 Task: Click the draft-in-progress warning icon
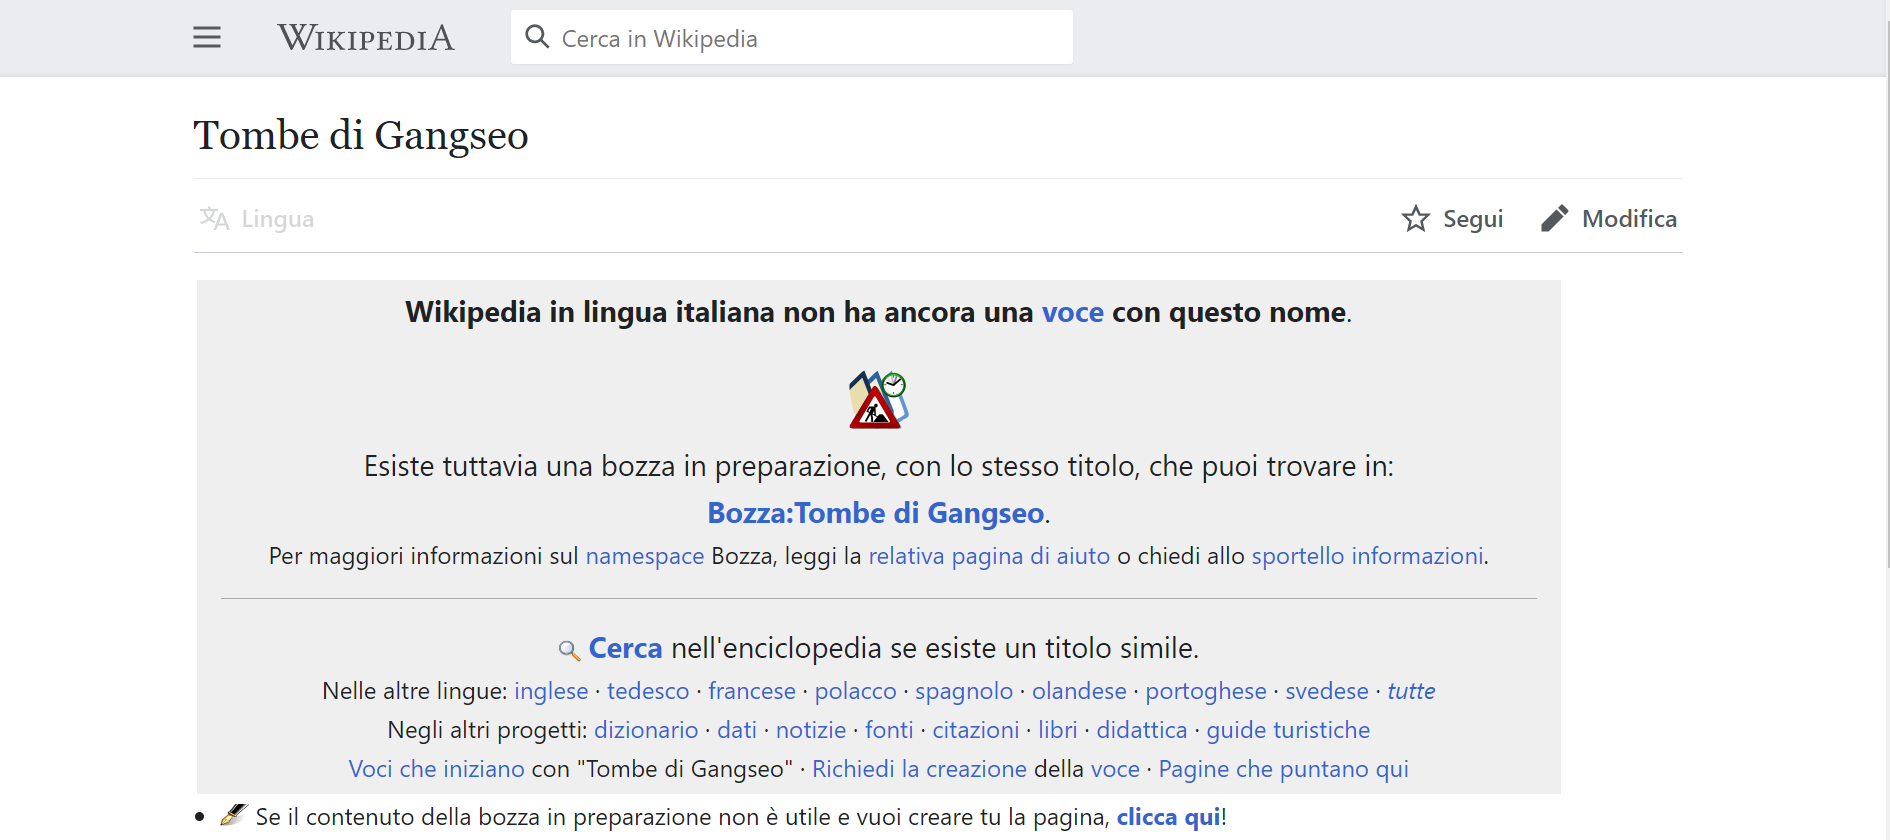(x=878, y=400)
